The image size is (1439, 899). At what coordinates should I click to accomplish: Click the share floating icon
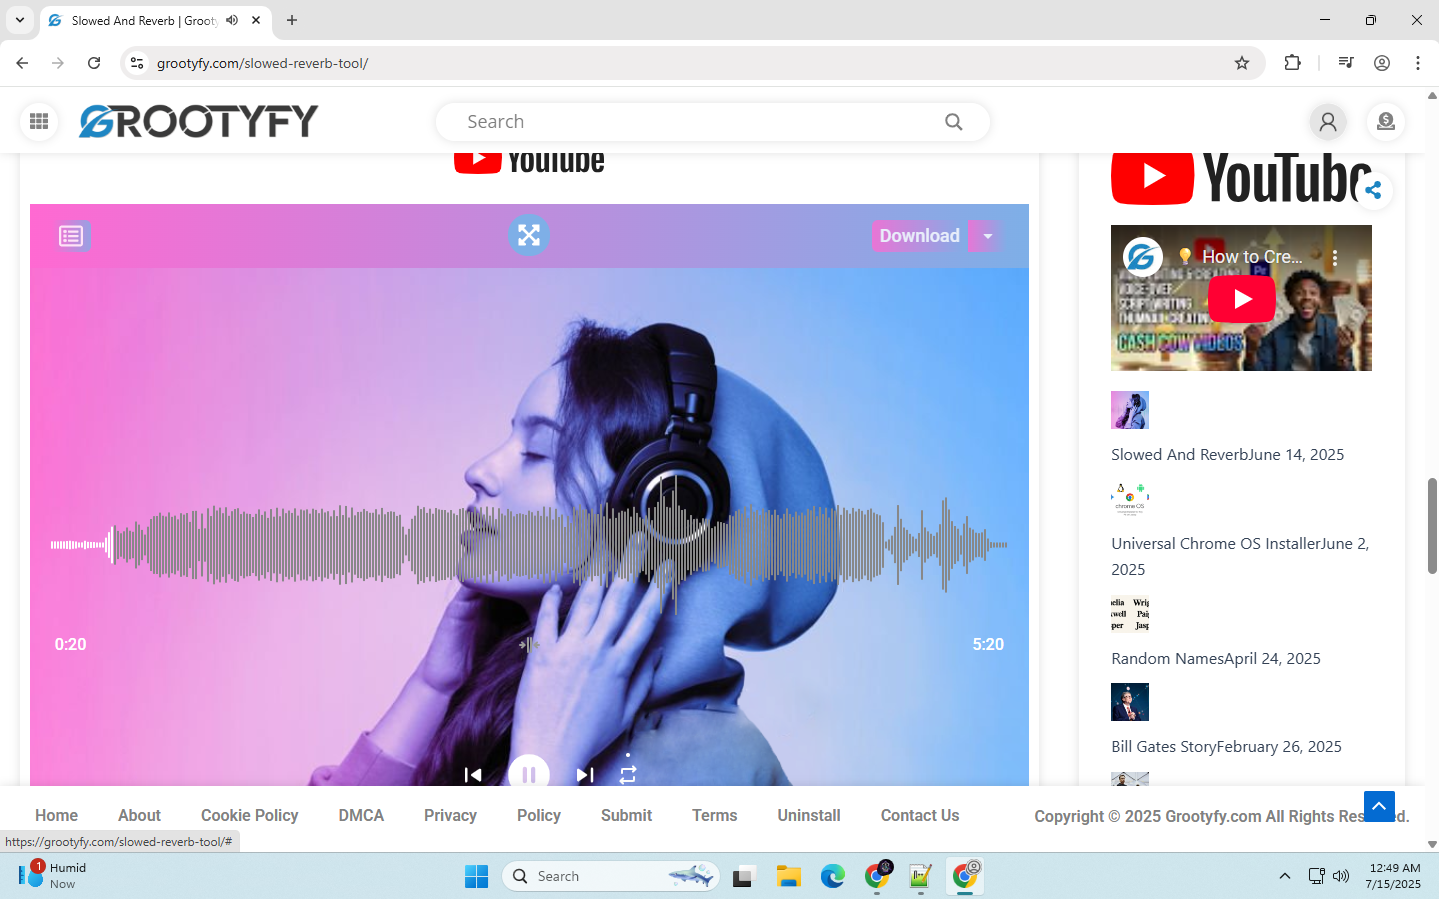click(1373, 190)
